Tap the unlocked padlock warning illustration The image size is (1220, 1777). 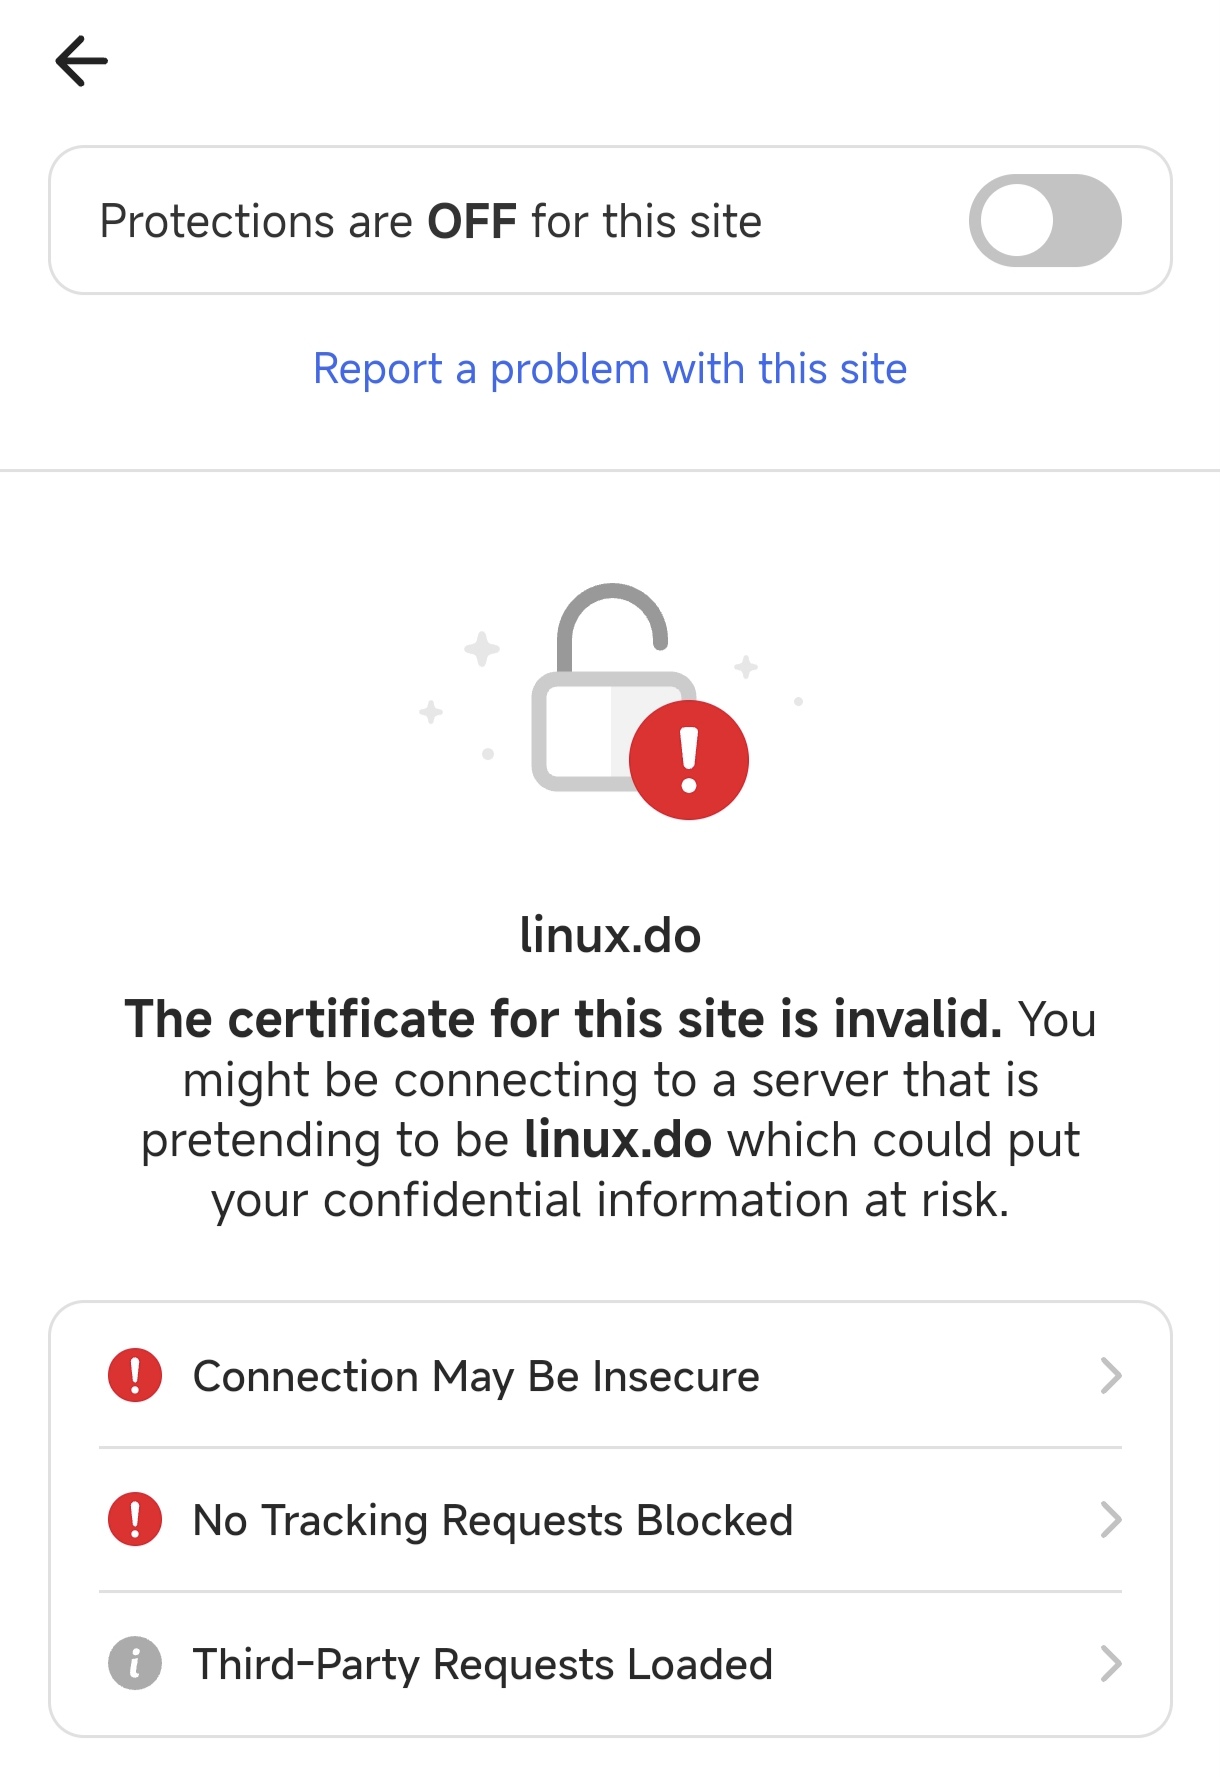coord(610,701)
